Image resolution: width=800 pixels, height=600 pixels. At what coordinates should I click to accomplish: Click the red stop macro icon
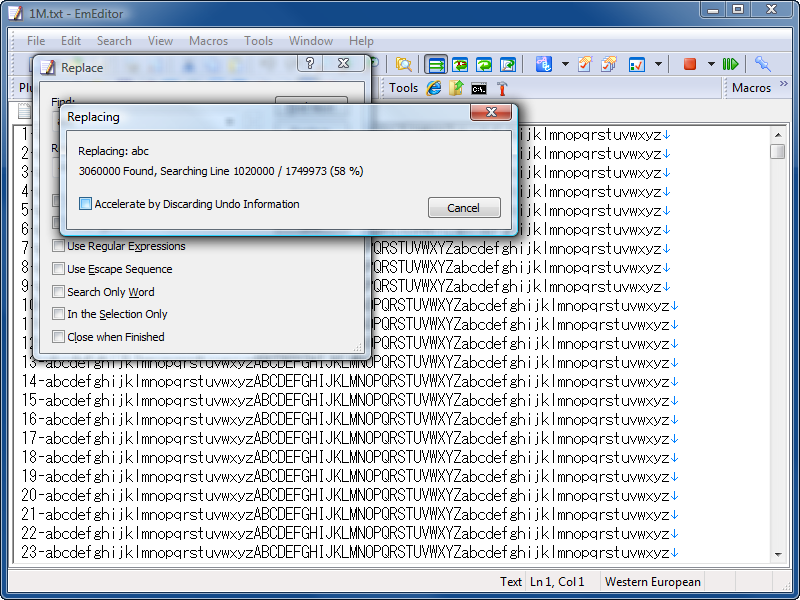click(690, 64)
